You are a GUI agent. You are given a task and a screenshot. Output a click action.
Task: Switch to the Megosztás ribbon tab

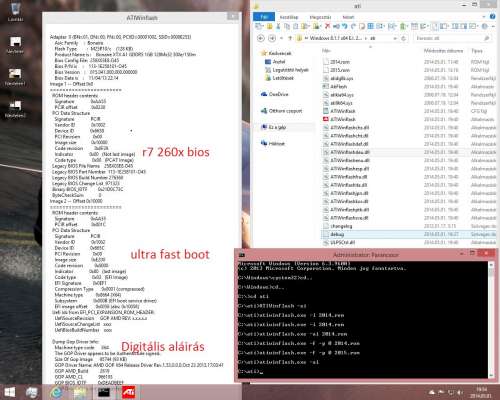320,17
